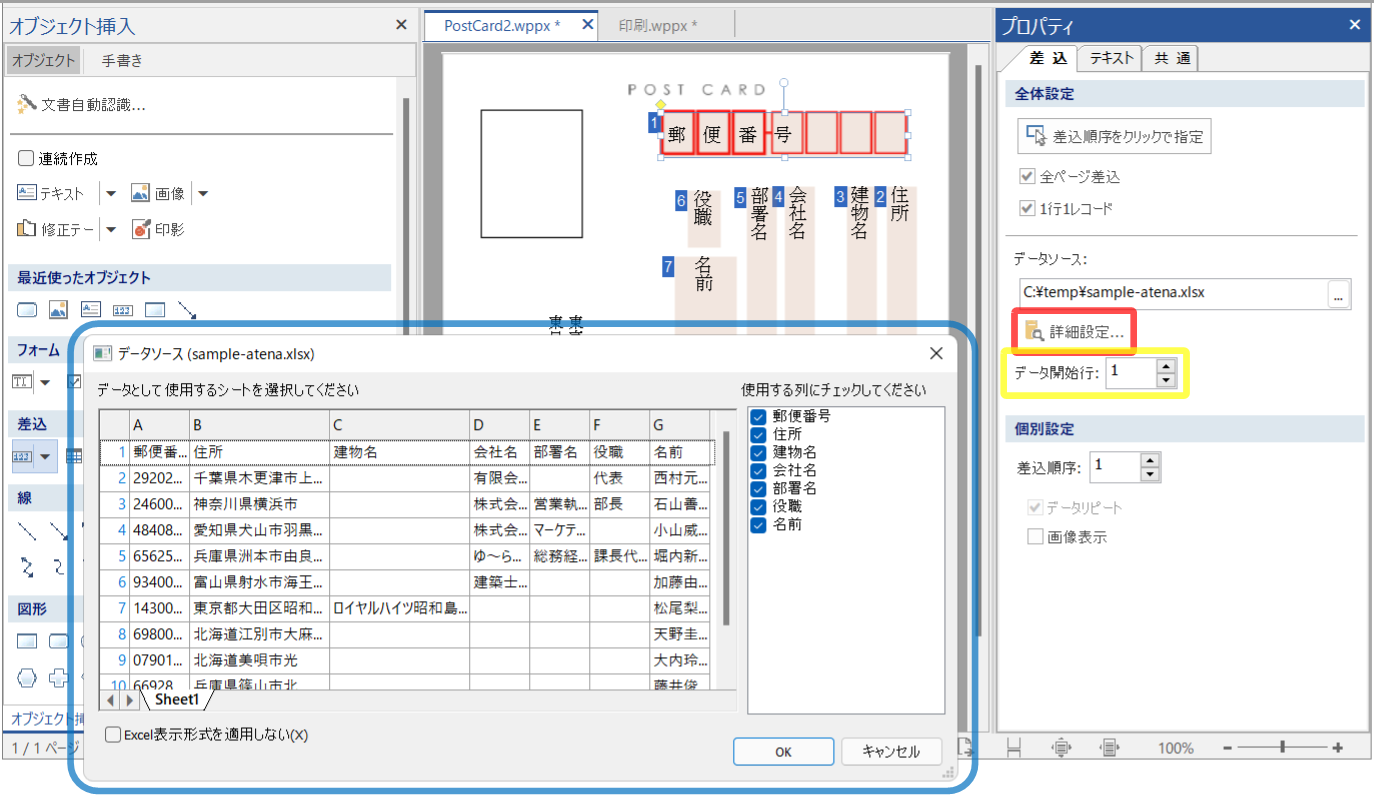Click the zoom in plus icon

[x=1338, y=747]
